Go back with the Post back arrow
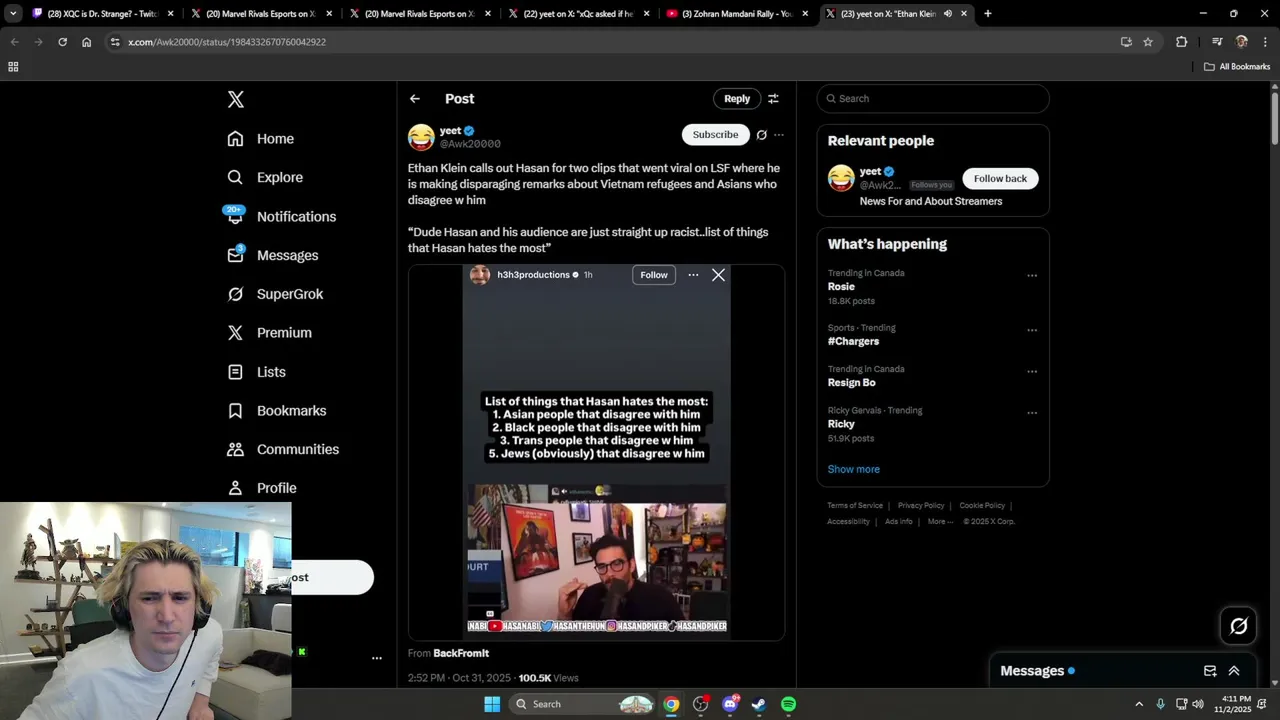The width and height of the screenshot is (1280, 720). point(415,99)
